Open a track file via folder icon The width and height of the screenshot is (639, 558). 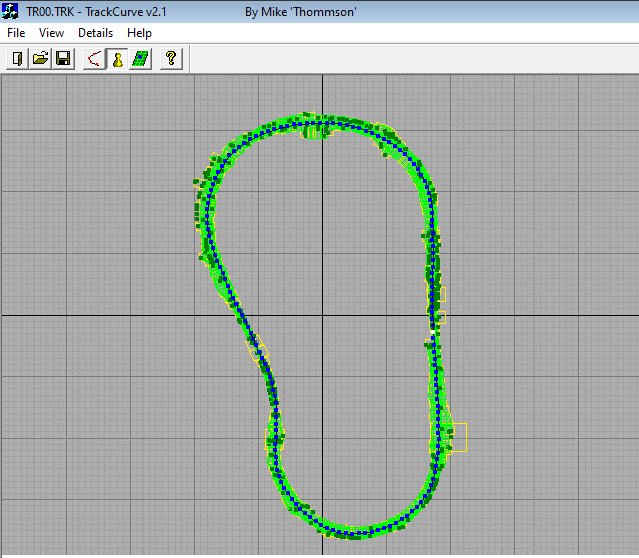pyautogui.click(x=40, y=59)
